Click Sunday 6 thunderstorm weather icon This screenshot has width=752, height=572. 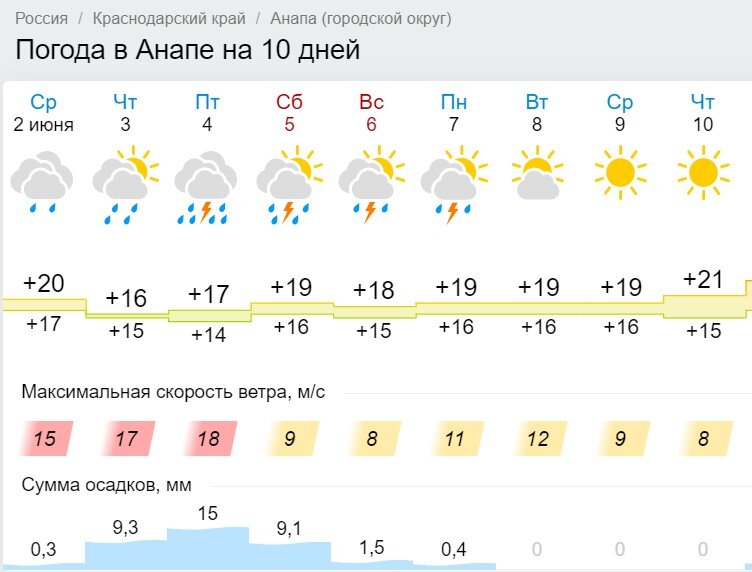pos(372,184)
